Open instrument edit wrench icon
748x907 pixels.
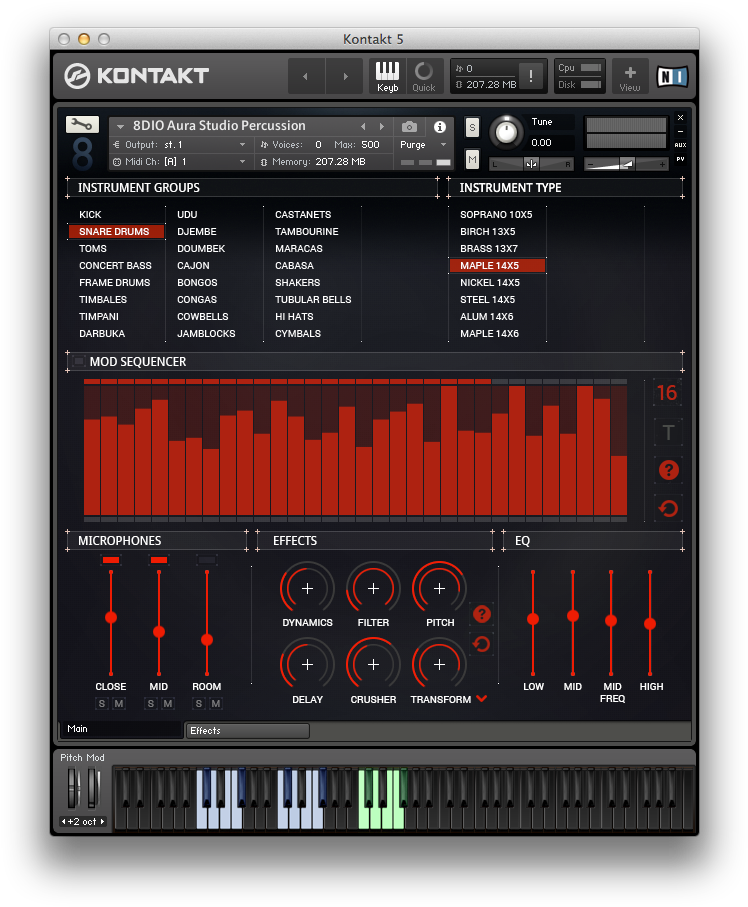[82, 124]
